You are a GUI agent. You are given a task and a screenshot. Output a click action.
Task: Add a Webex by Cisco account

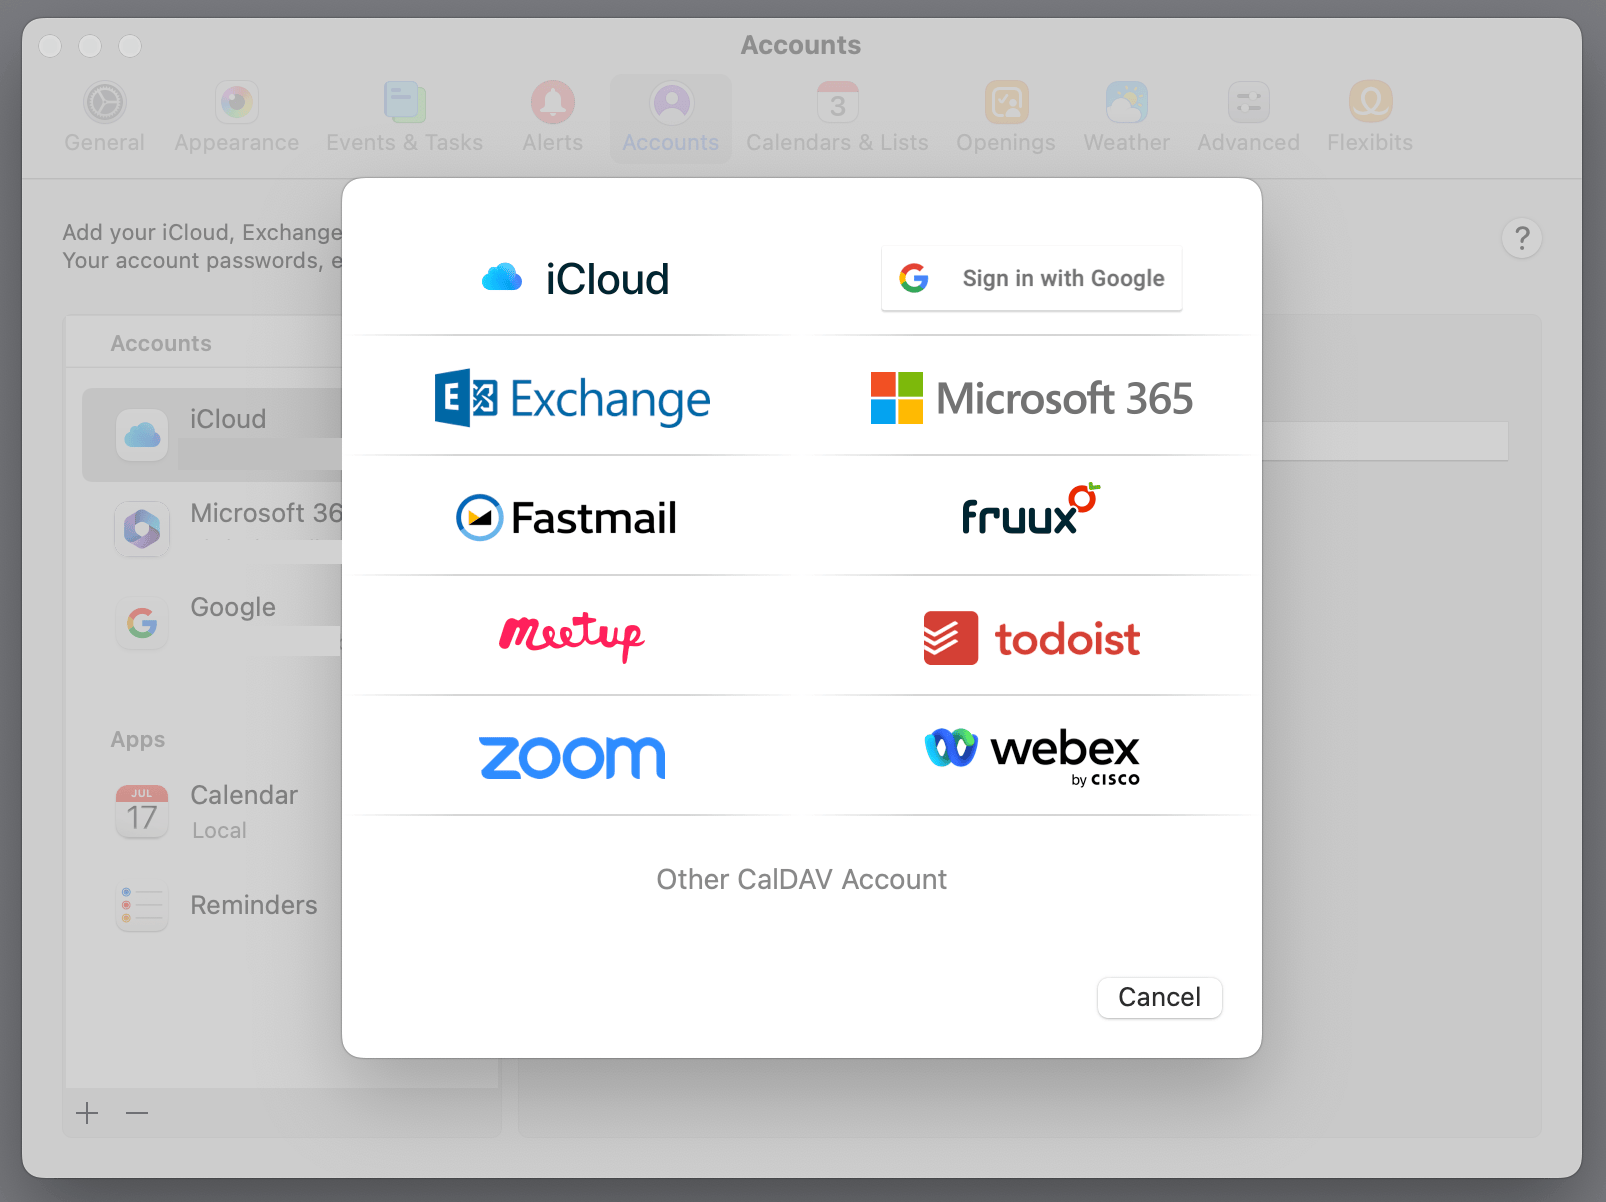[1031, 757]
